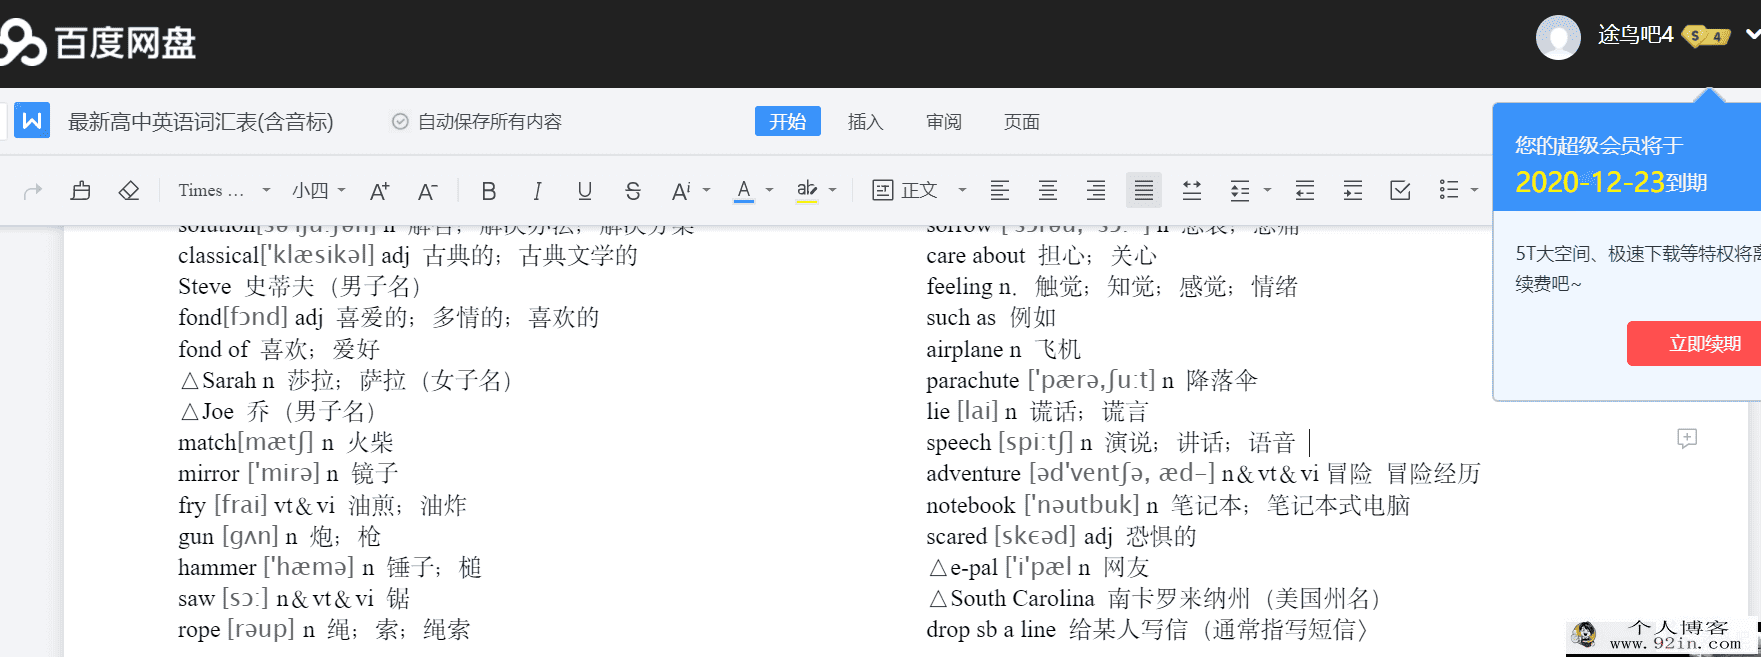Screen dimensions: 1761x657
Task: Align text right
Action: [1096, 190]
